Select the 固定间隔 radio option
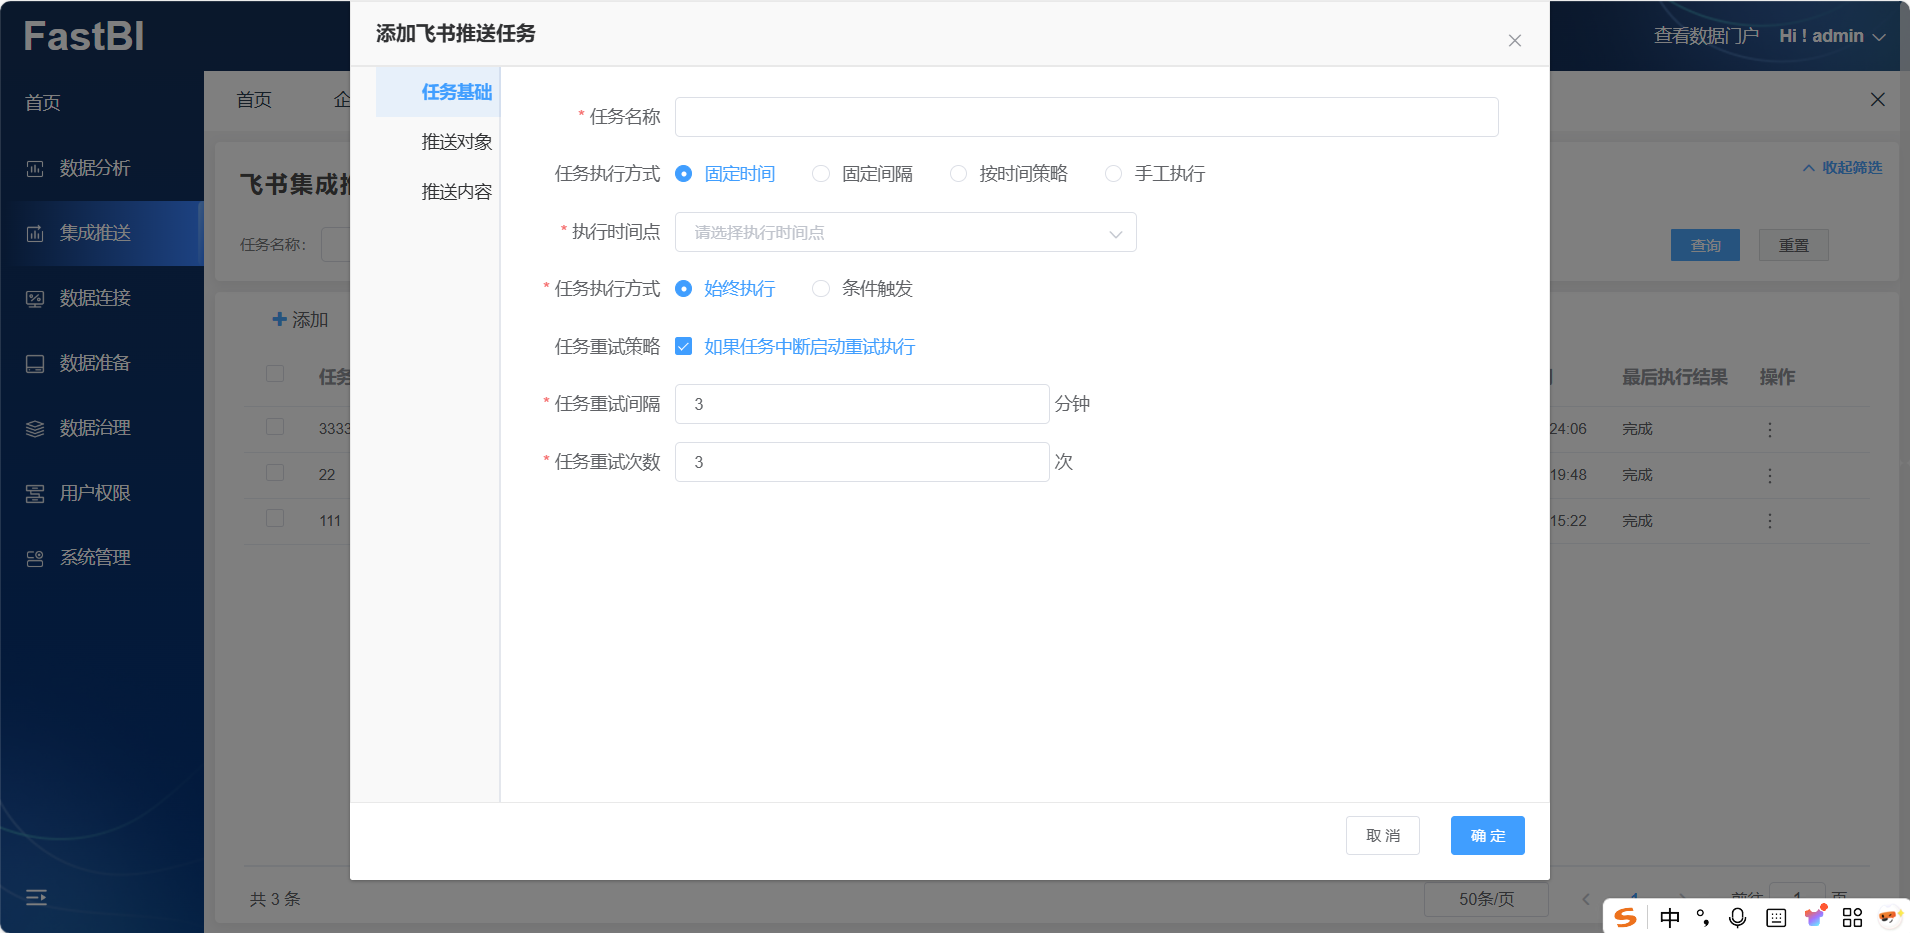 [821, 174]
